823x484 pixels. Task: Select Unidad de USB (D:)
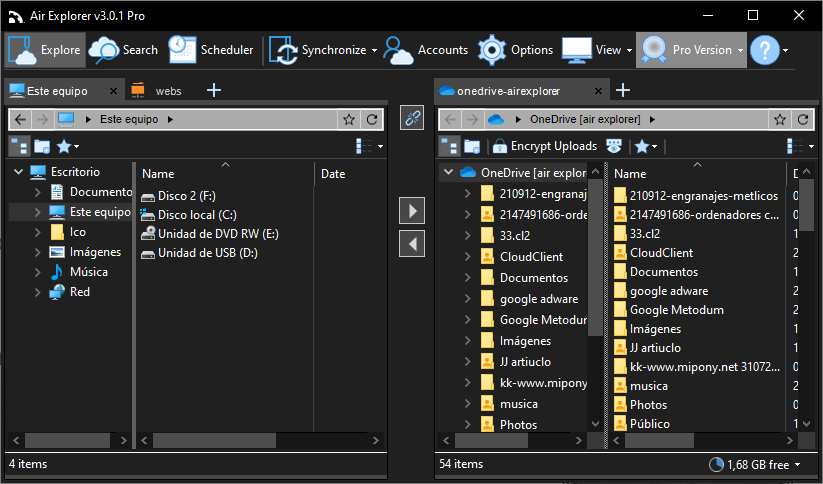[x=199, y=252]
